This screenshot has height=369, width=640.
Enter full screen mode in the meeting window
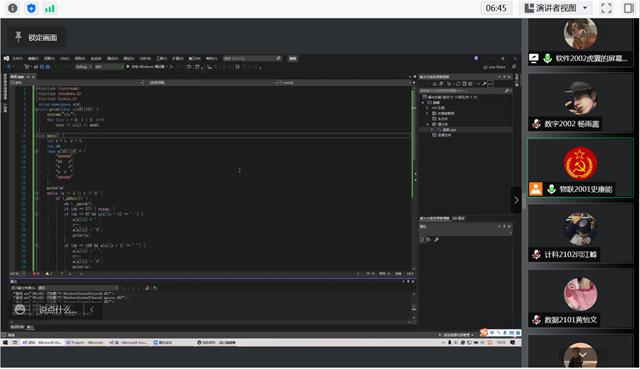(x=607, y=8)
